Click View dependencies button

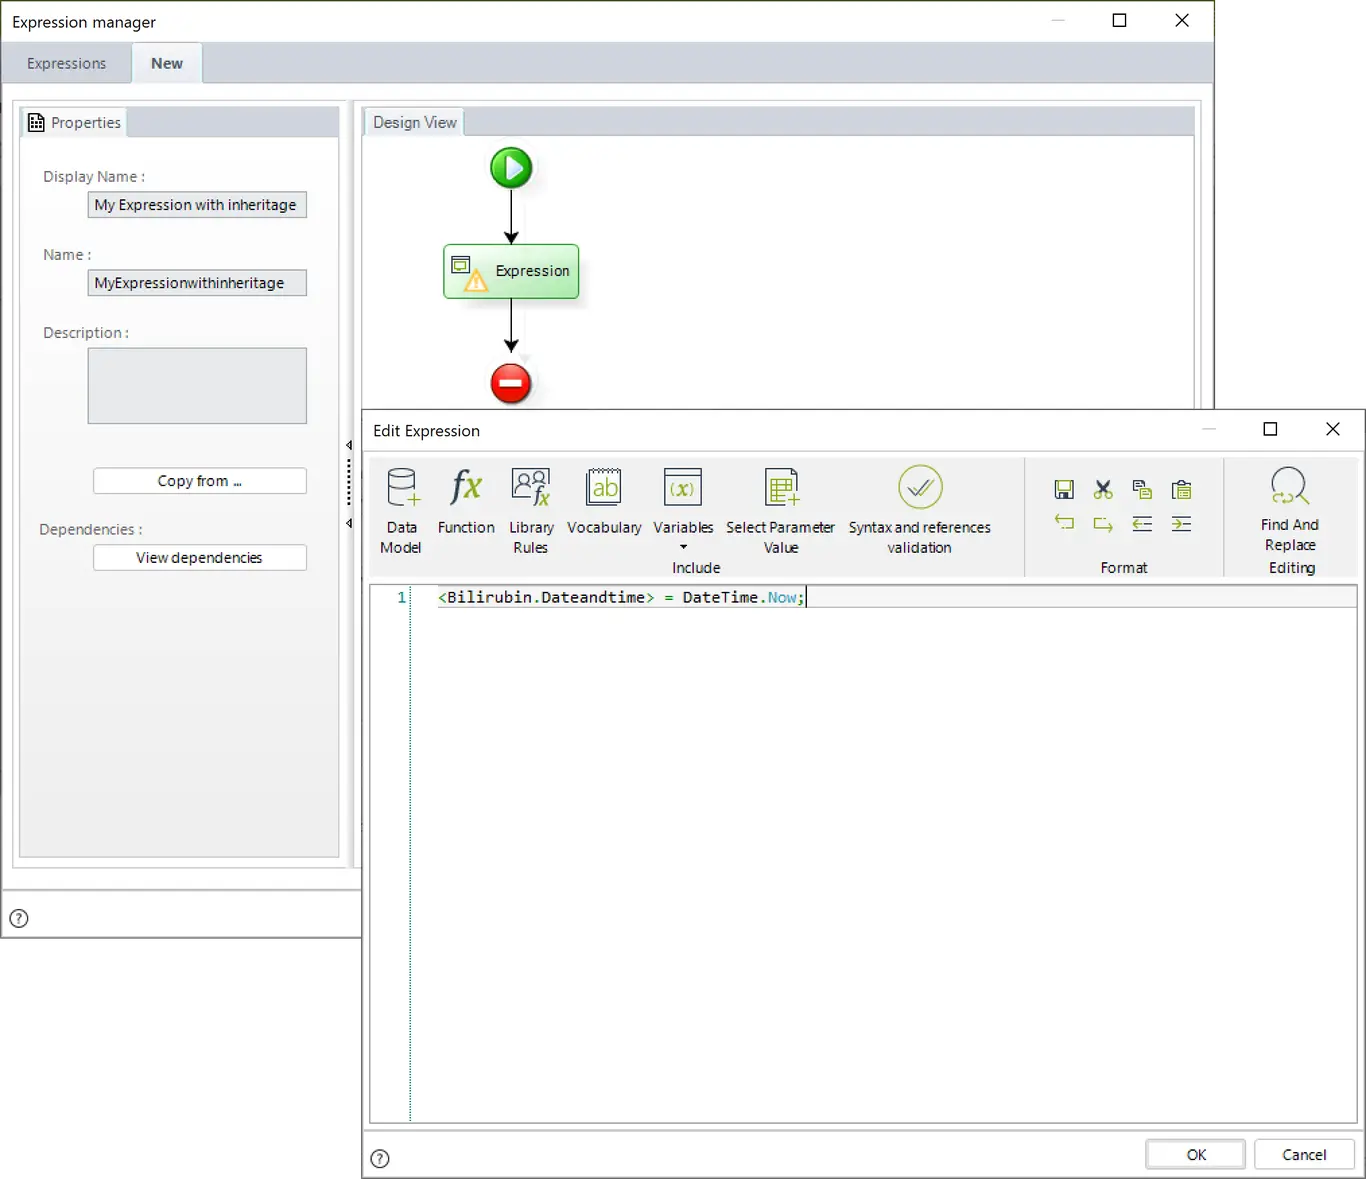(x=200, y=558)
